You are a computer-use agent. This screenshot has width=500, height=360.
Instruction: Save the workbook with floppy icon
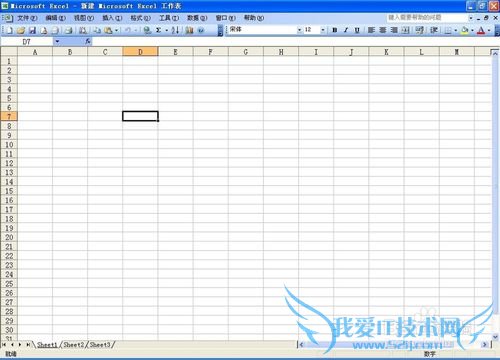pyautogui.click(x=32, y=30)
